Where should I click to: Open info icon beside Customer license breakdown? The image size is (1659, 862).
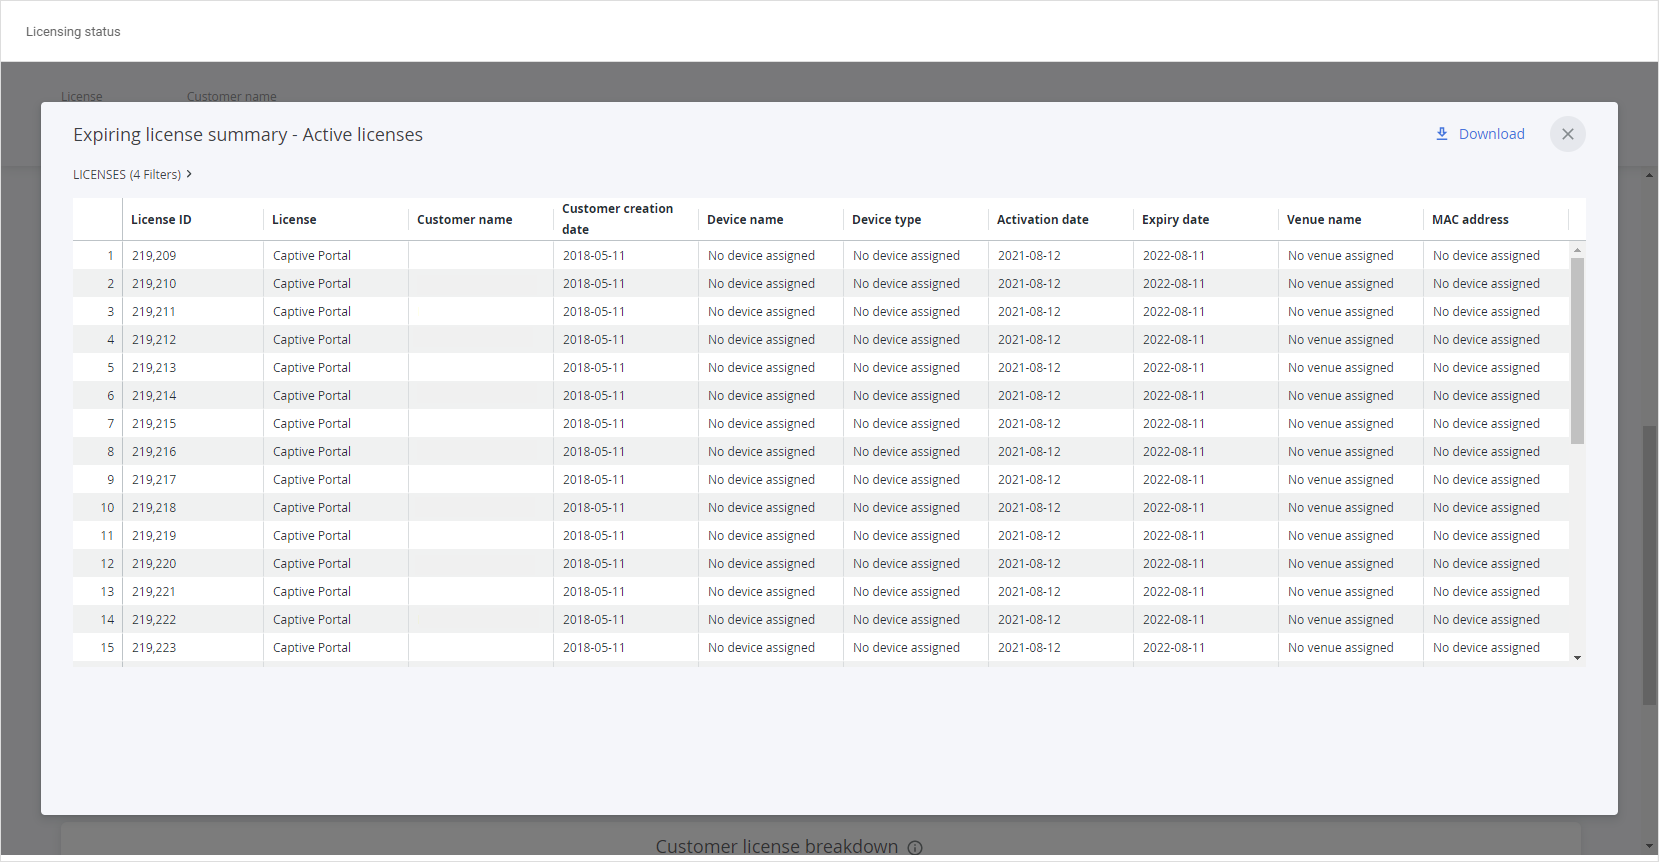coord(915,848)
